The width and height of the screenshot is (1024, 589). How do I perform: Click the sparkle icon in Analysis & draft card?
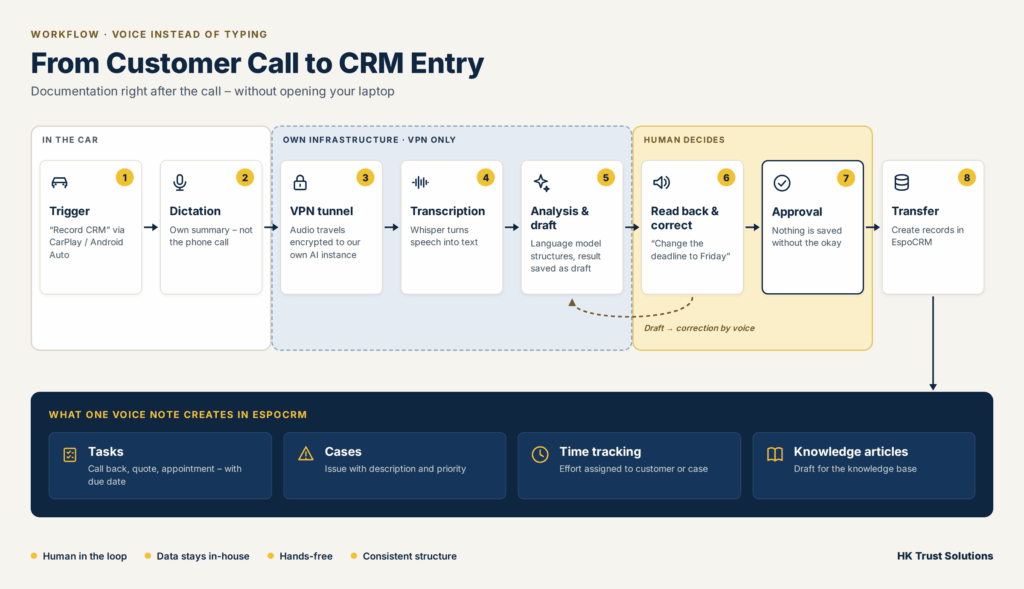point(541,183)
